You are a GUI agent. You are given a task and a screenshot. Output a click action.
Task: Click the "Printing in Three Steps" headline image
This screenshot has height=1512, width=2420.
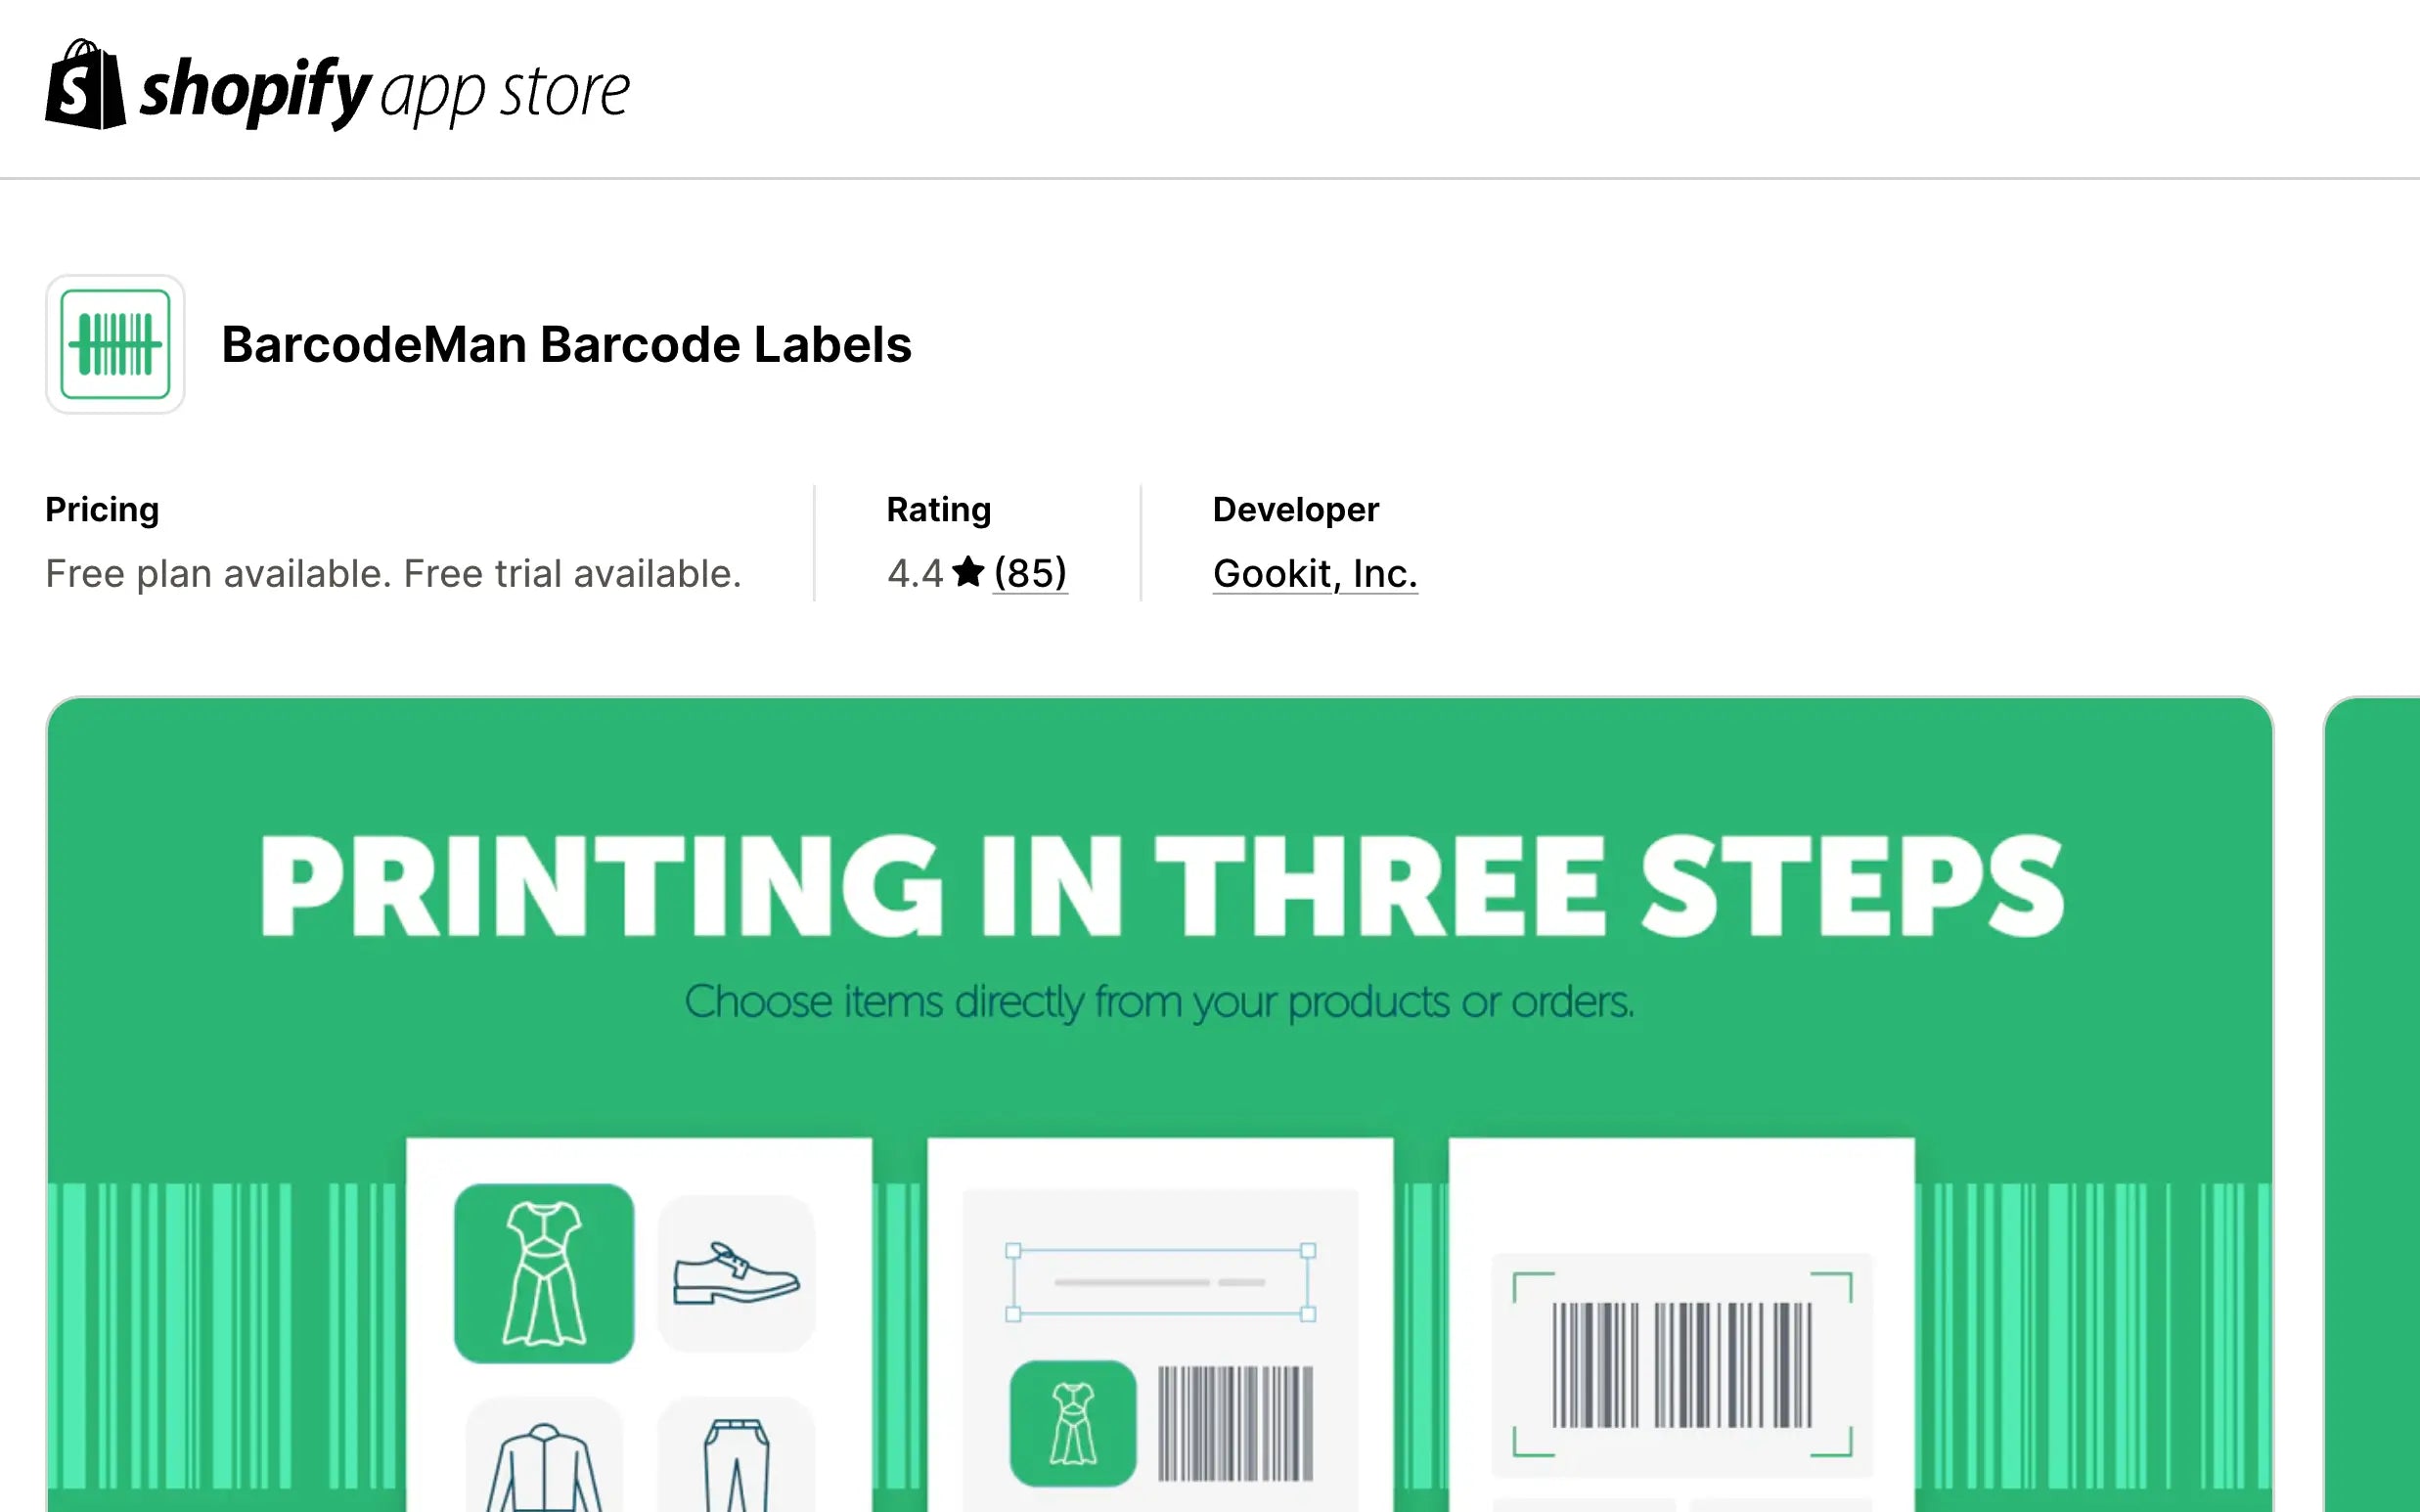[1160, 886]
